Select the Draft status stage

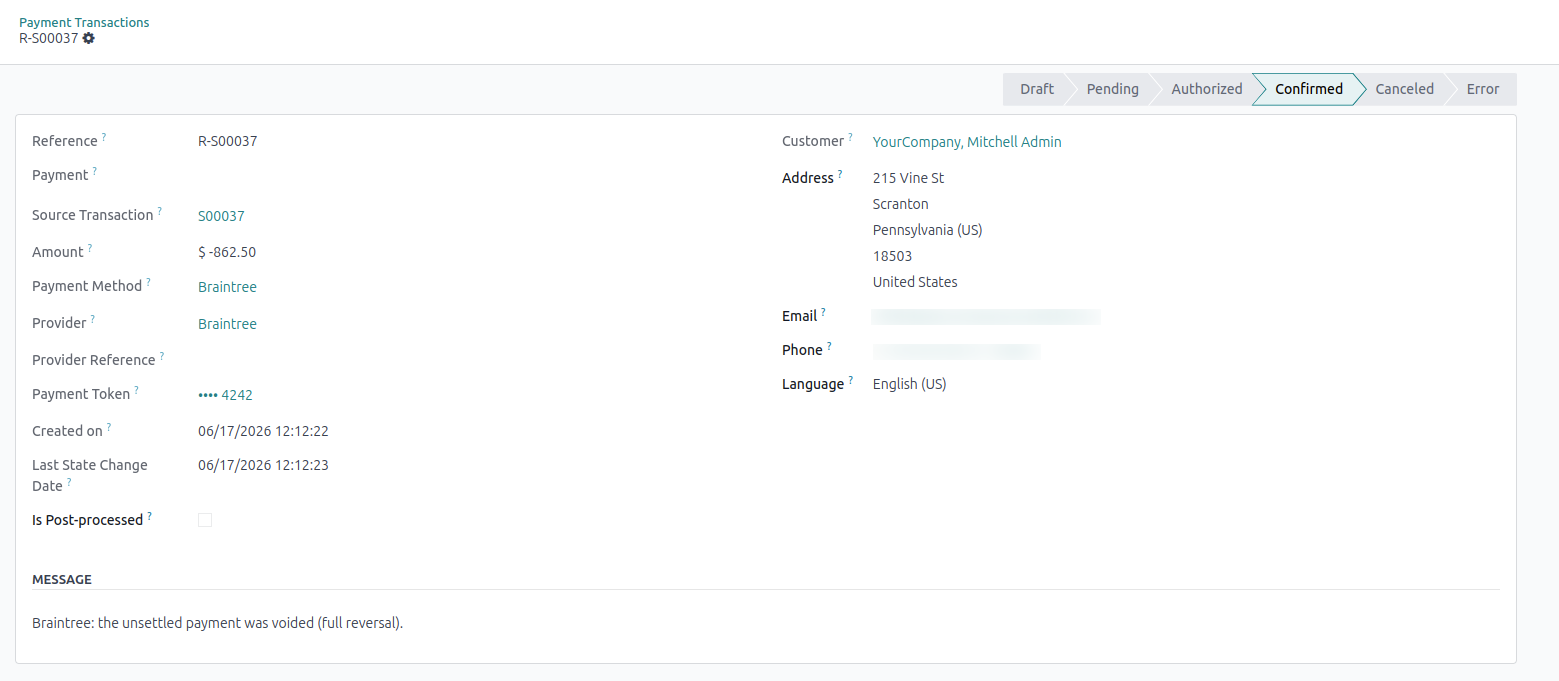(1036, 89)
